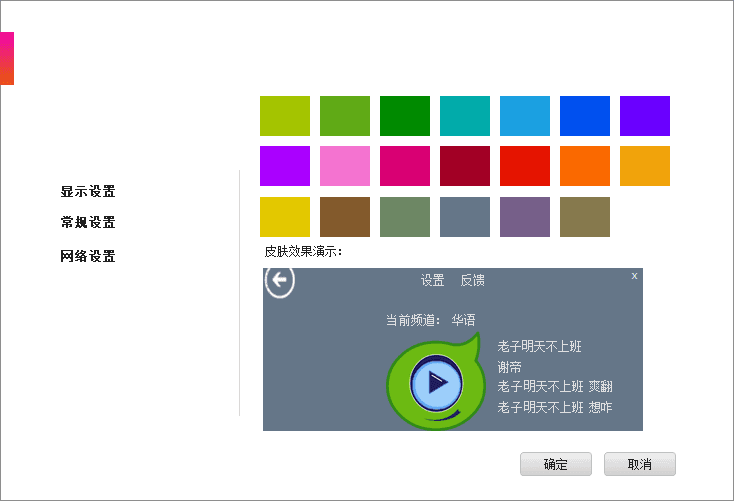Open 网络设置 section
Image resolution: width=734 pixels, height=501 pixels.
coord(88,256)
